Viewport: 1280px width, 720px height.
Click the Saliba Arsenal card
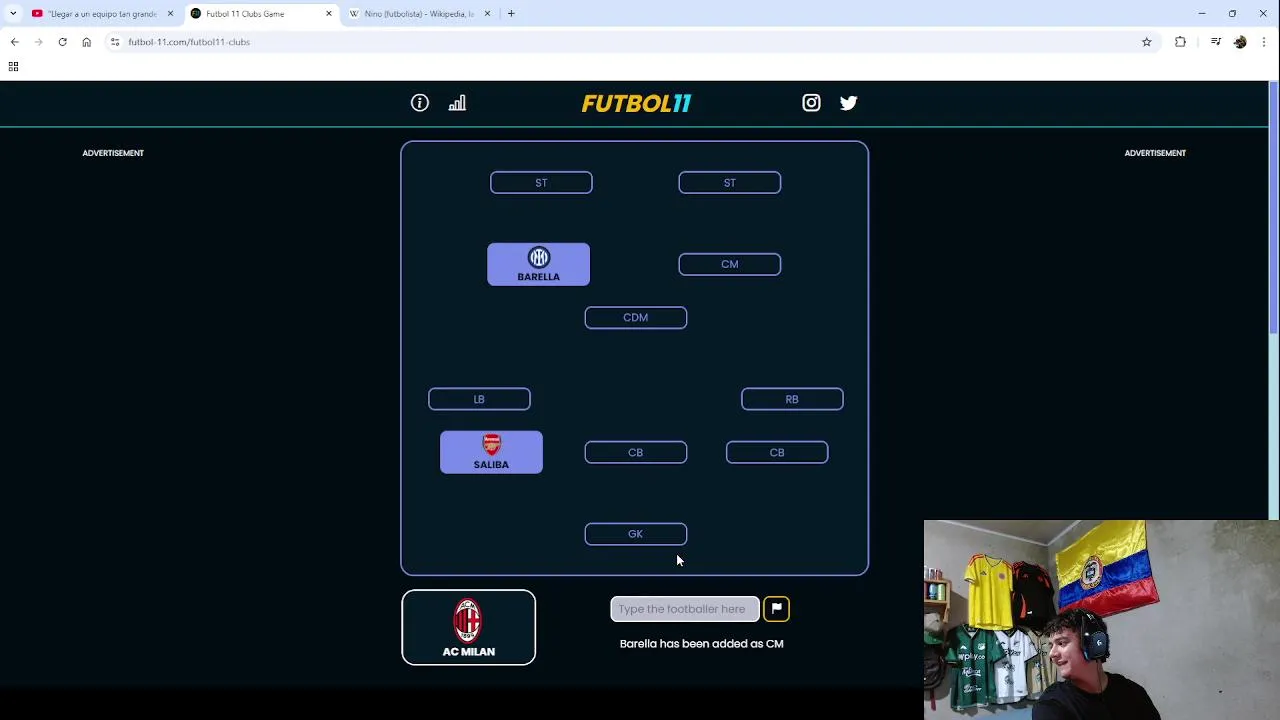[491, 452]
